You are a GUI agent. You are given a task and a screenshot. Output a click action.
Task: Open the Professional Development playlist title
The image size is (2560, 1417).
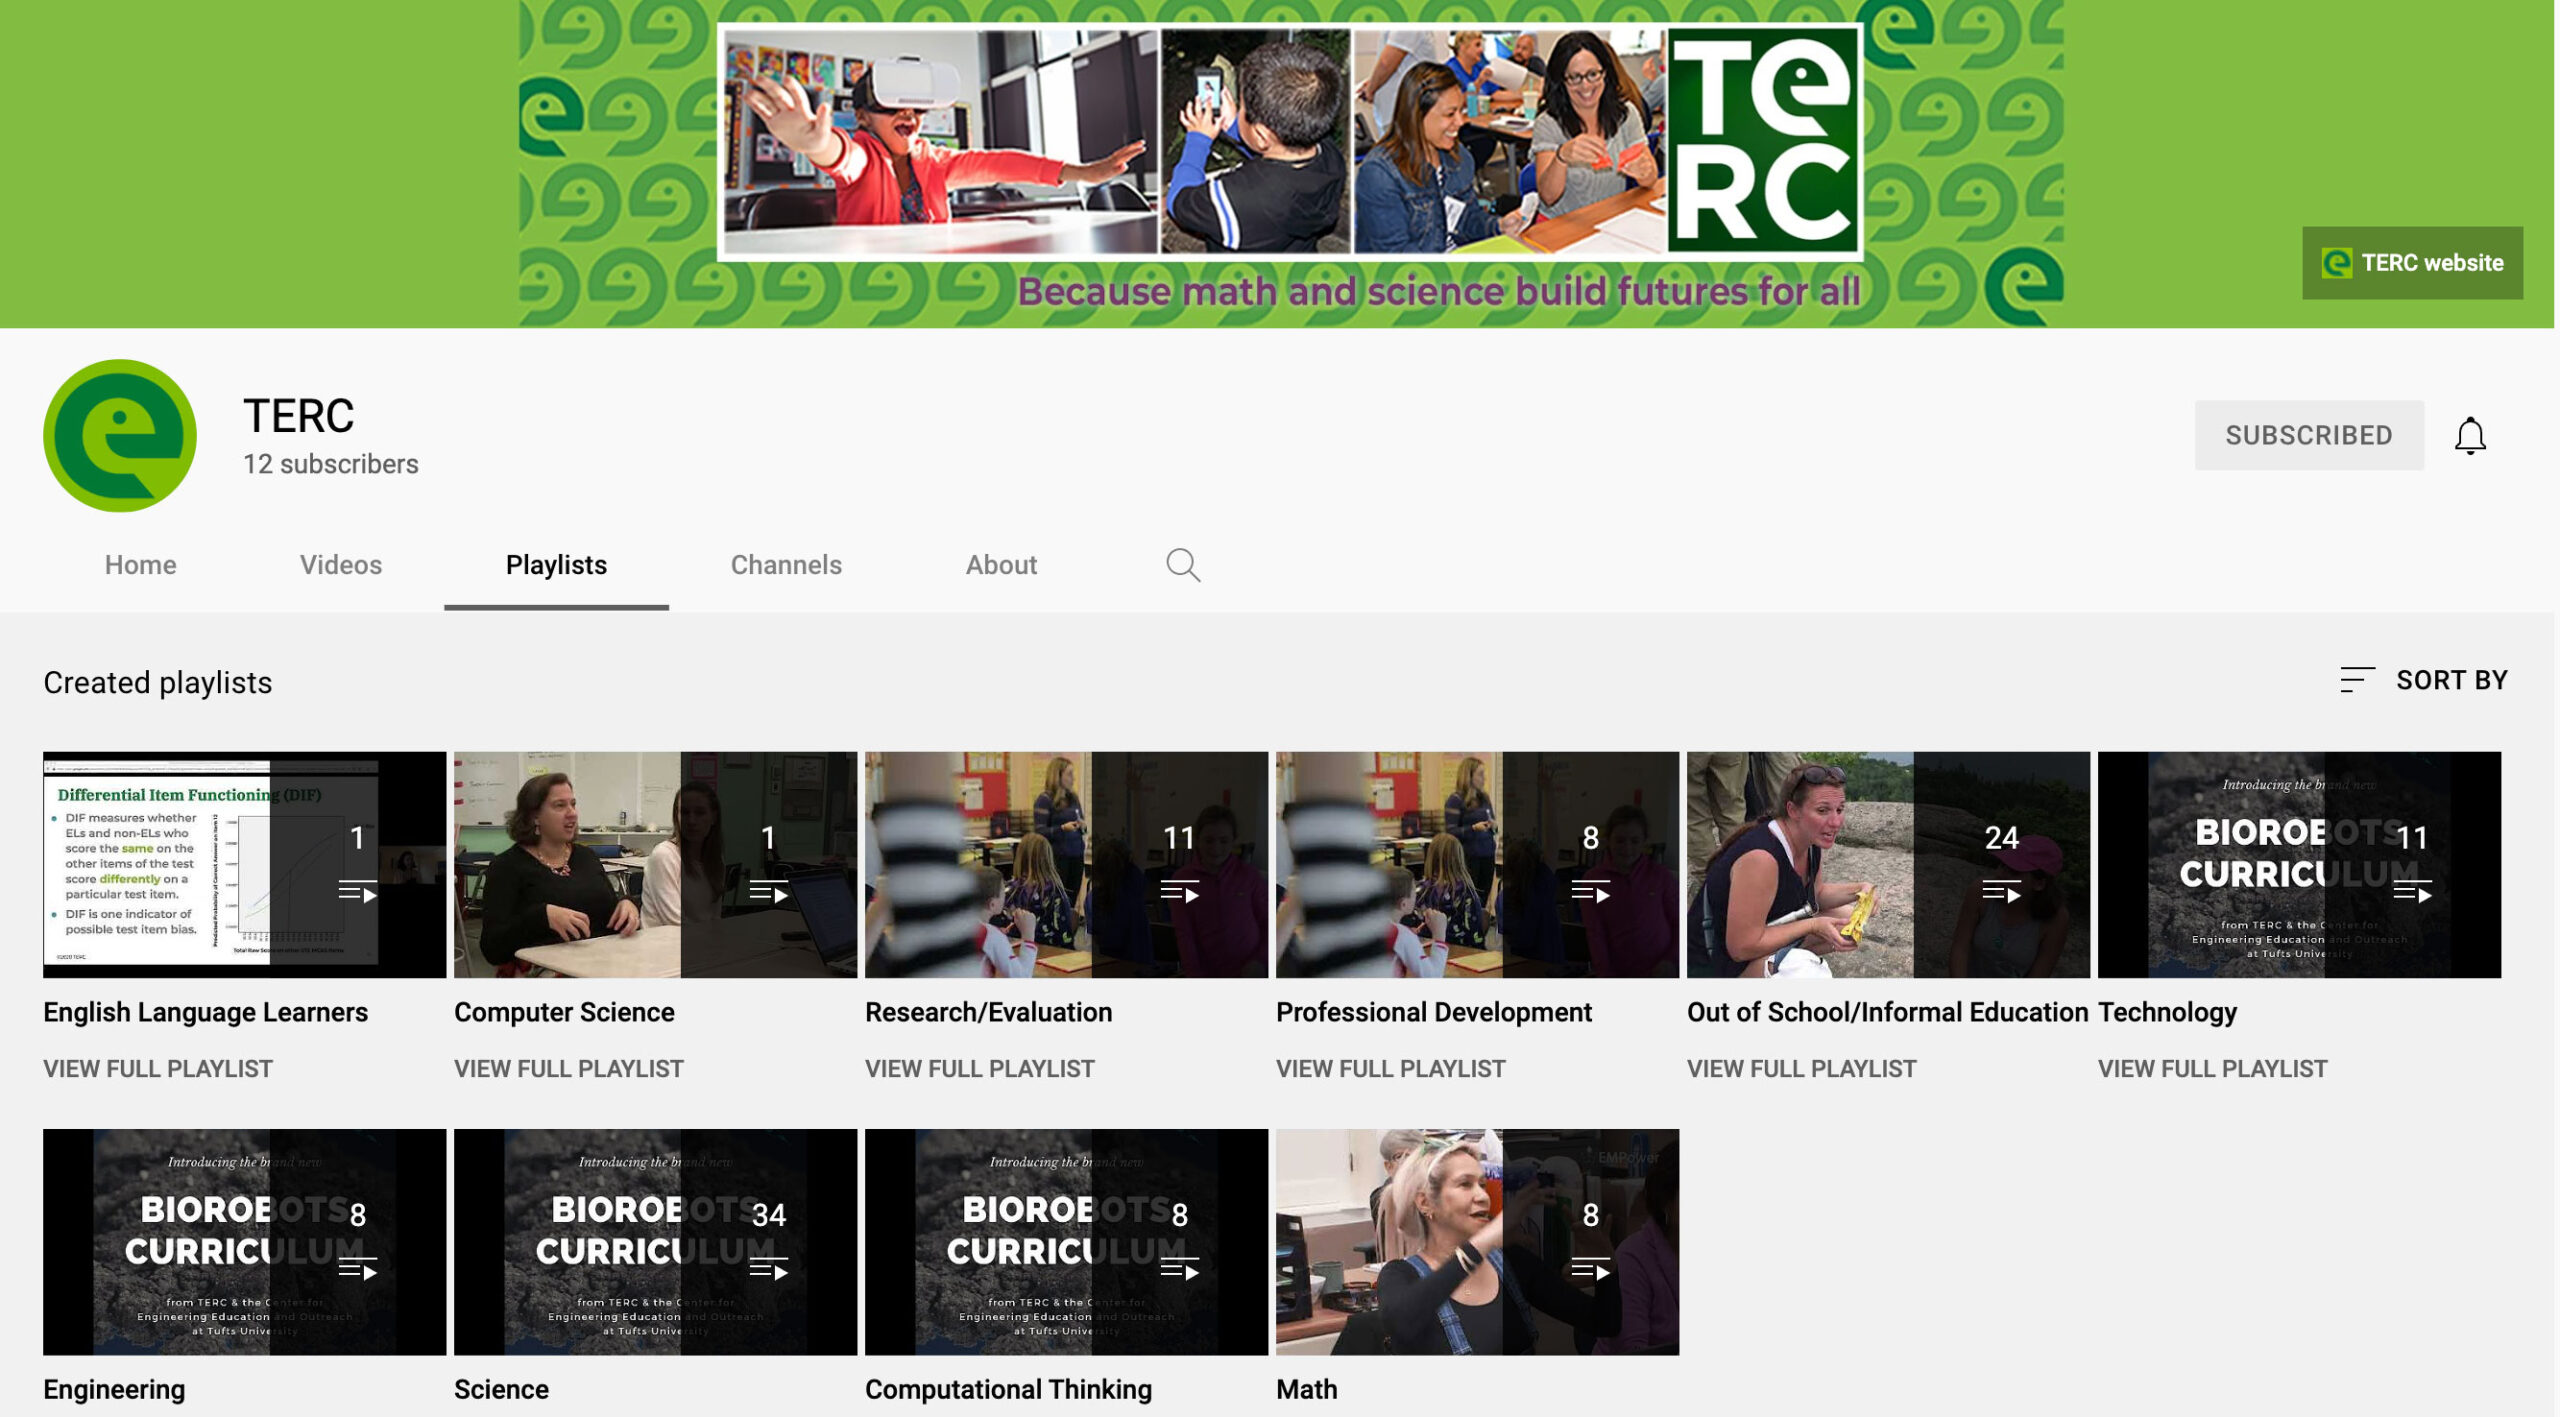[x=1434, y=1012]
